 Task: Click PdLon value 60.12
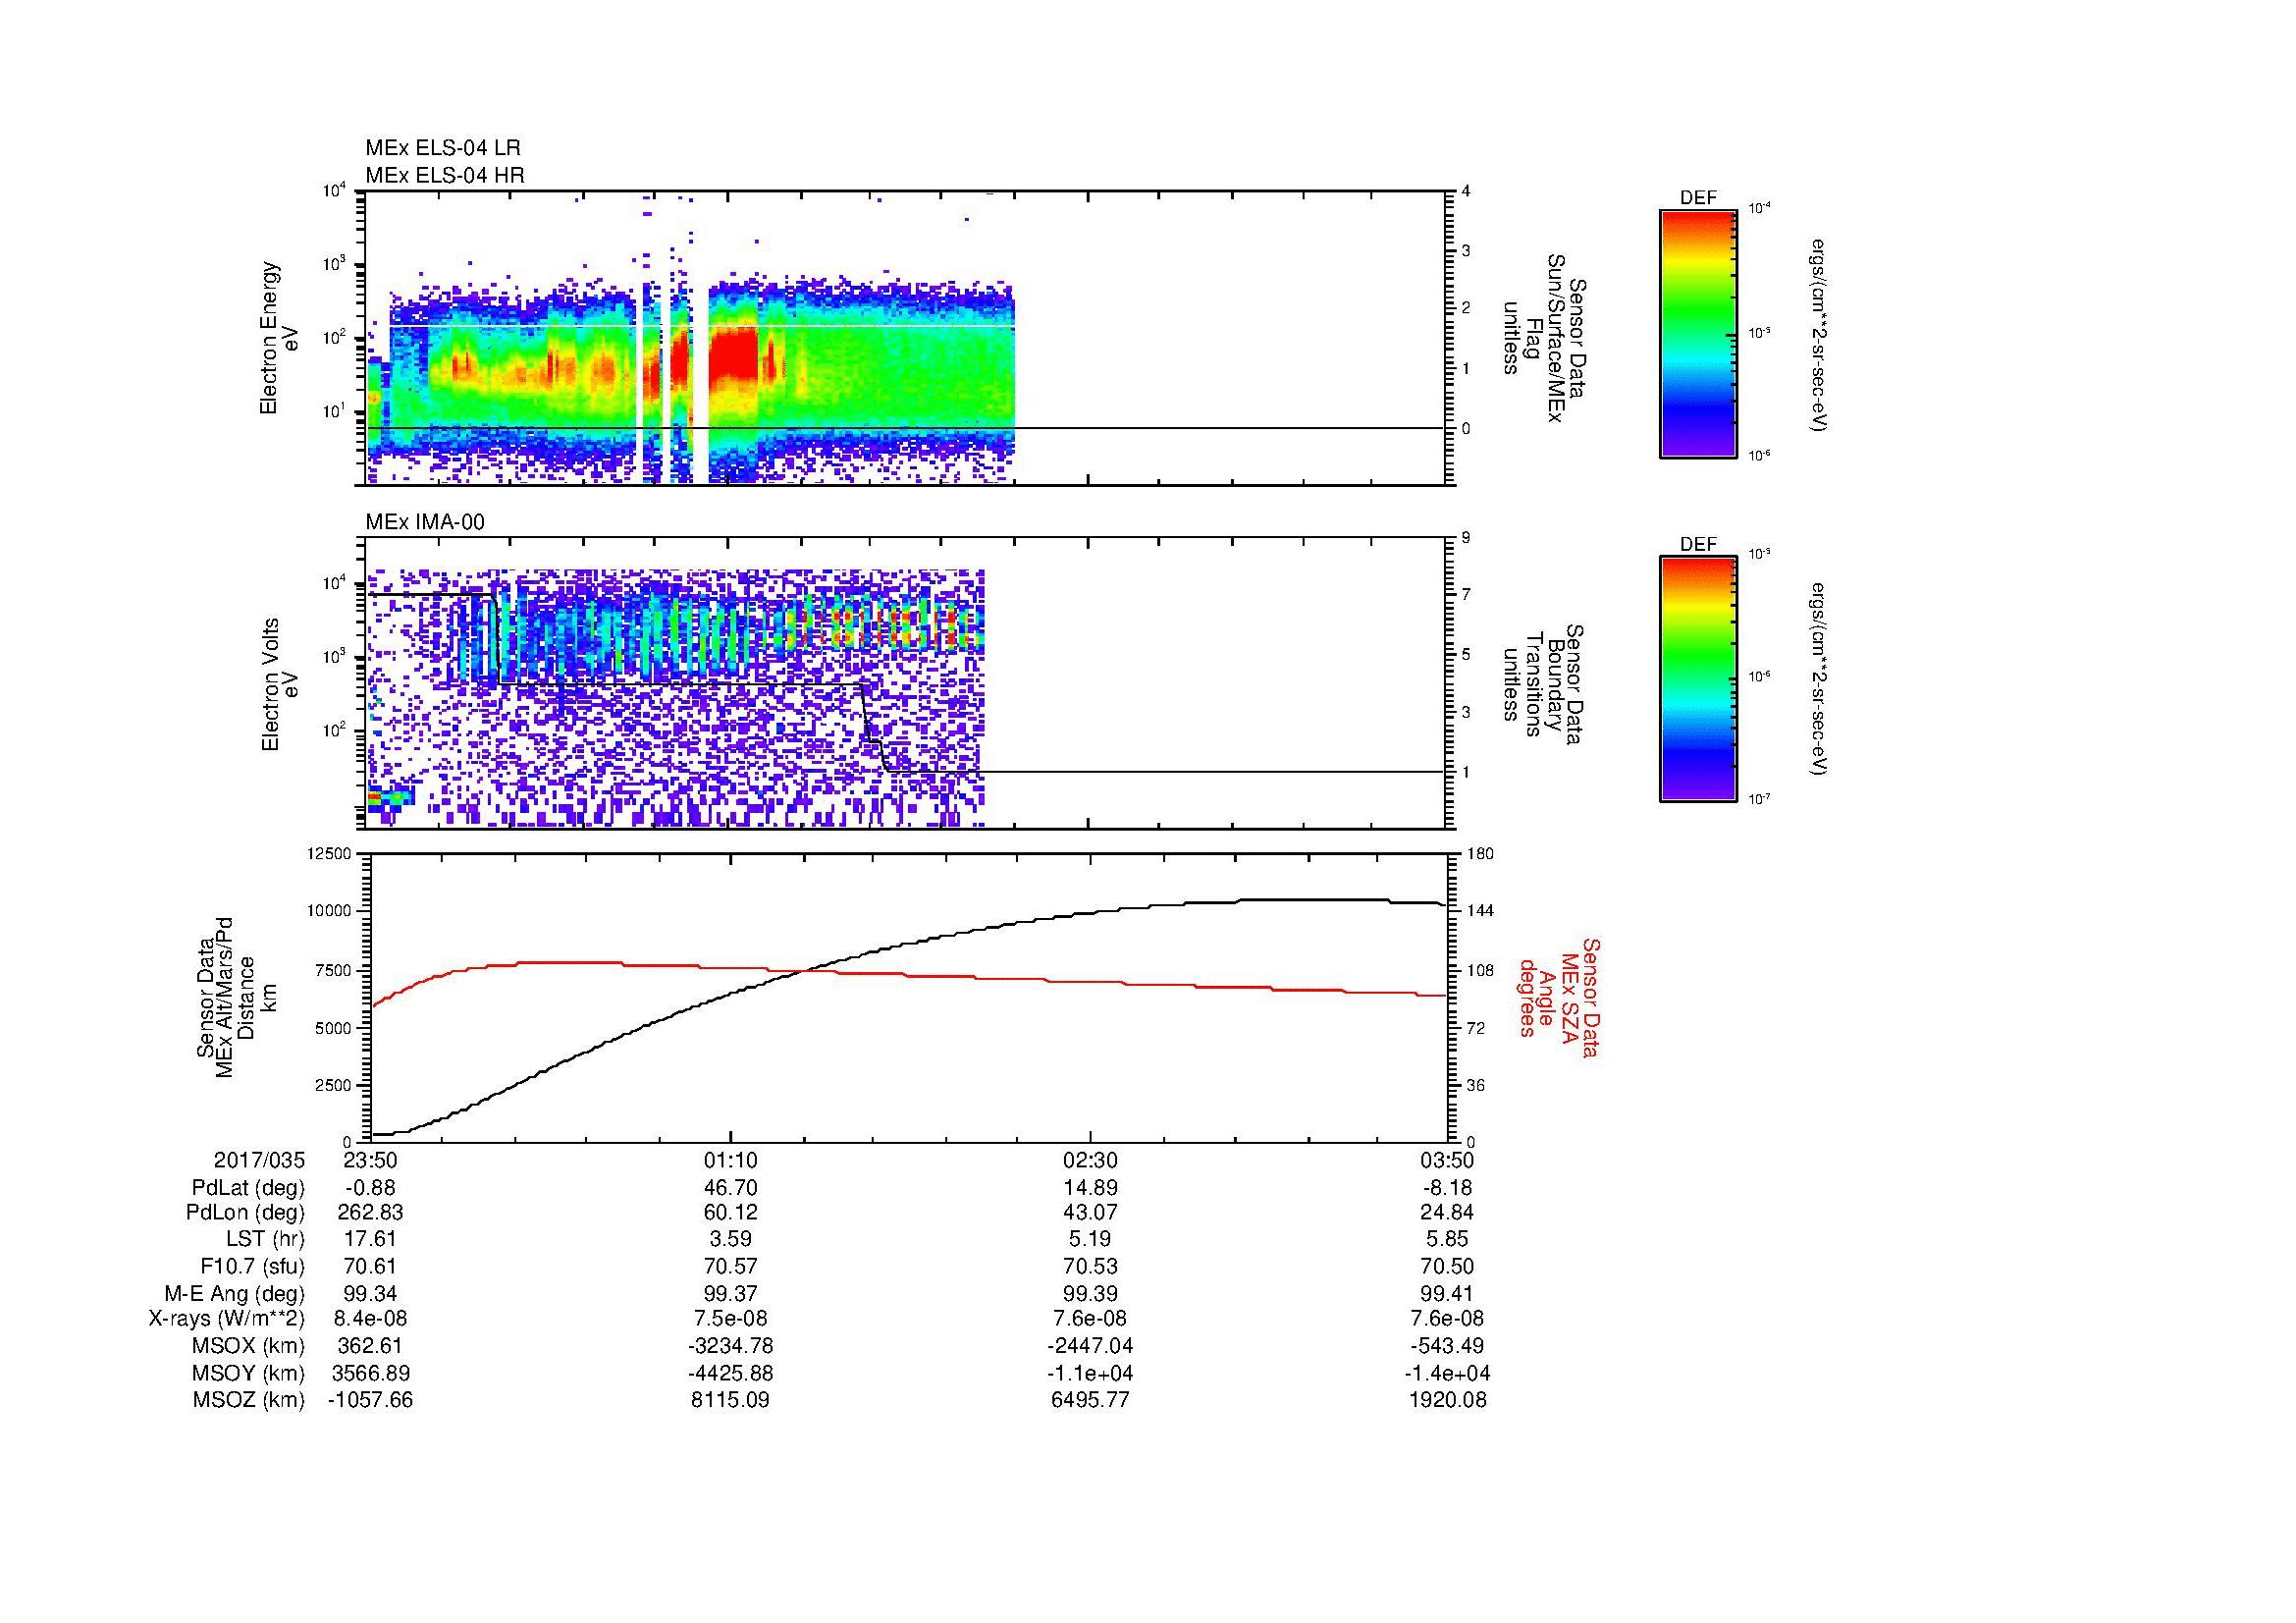(731, 1213)
